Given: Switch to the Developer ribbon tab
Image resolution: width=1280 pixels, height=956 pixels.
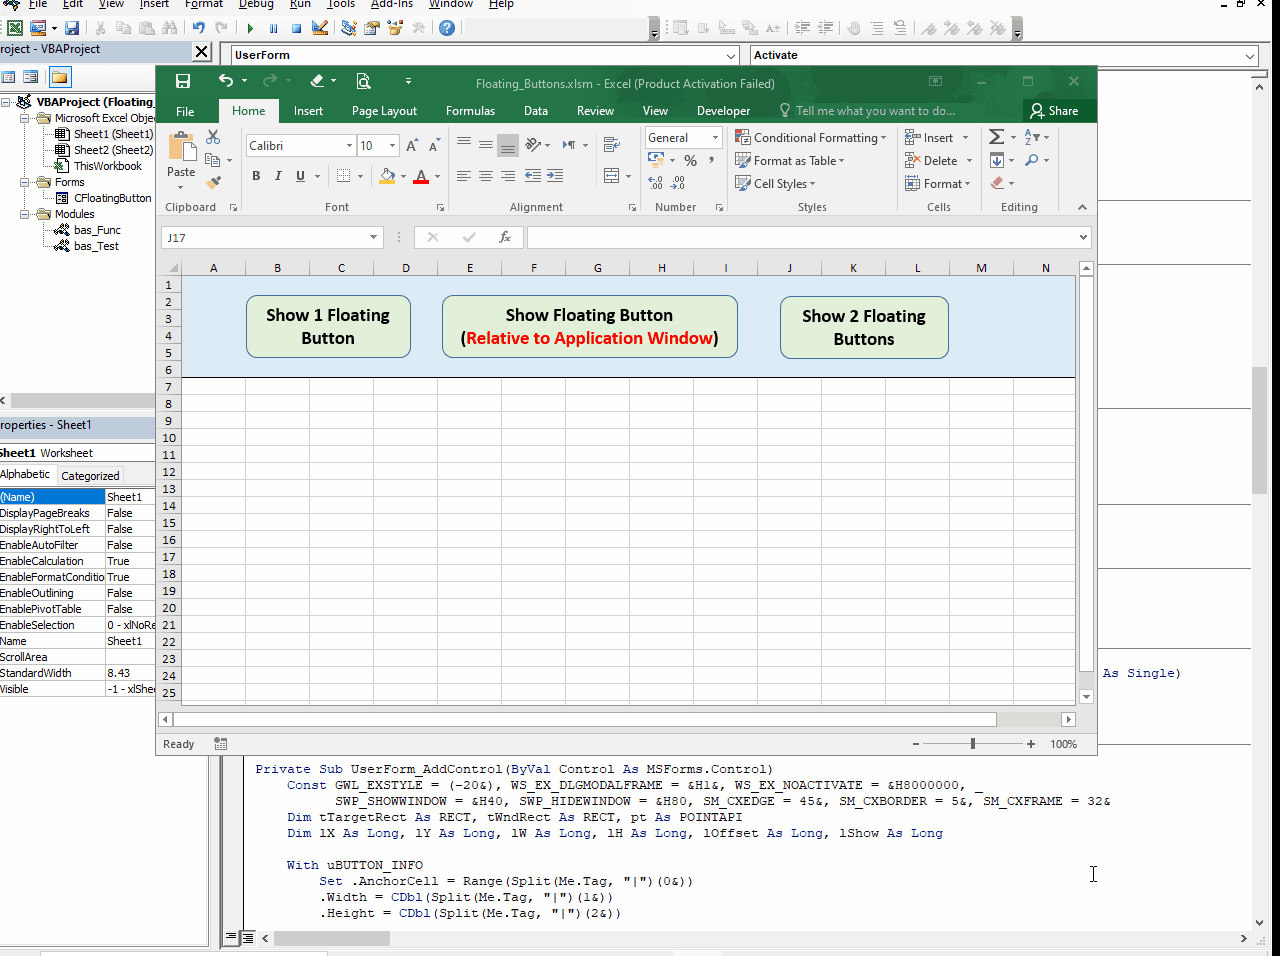Looking at the screenshot, I should tap(723, 111).
